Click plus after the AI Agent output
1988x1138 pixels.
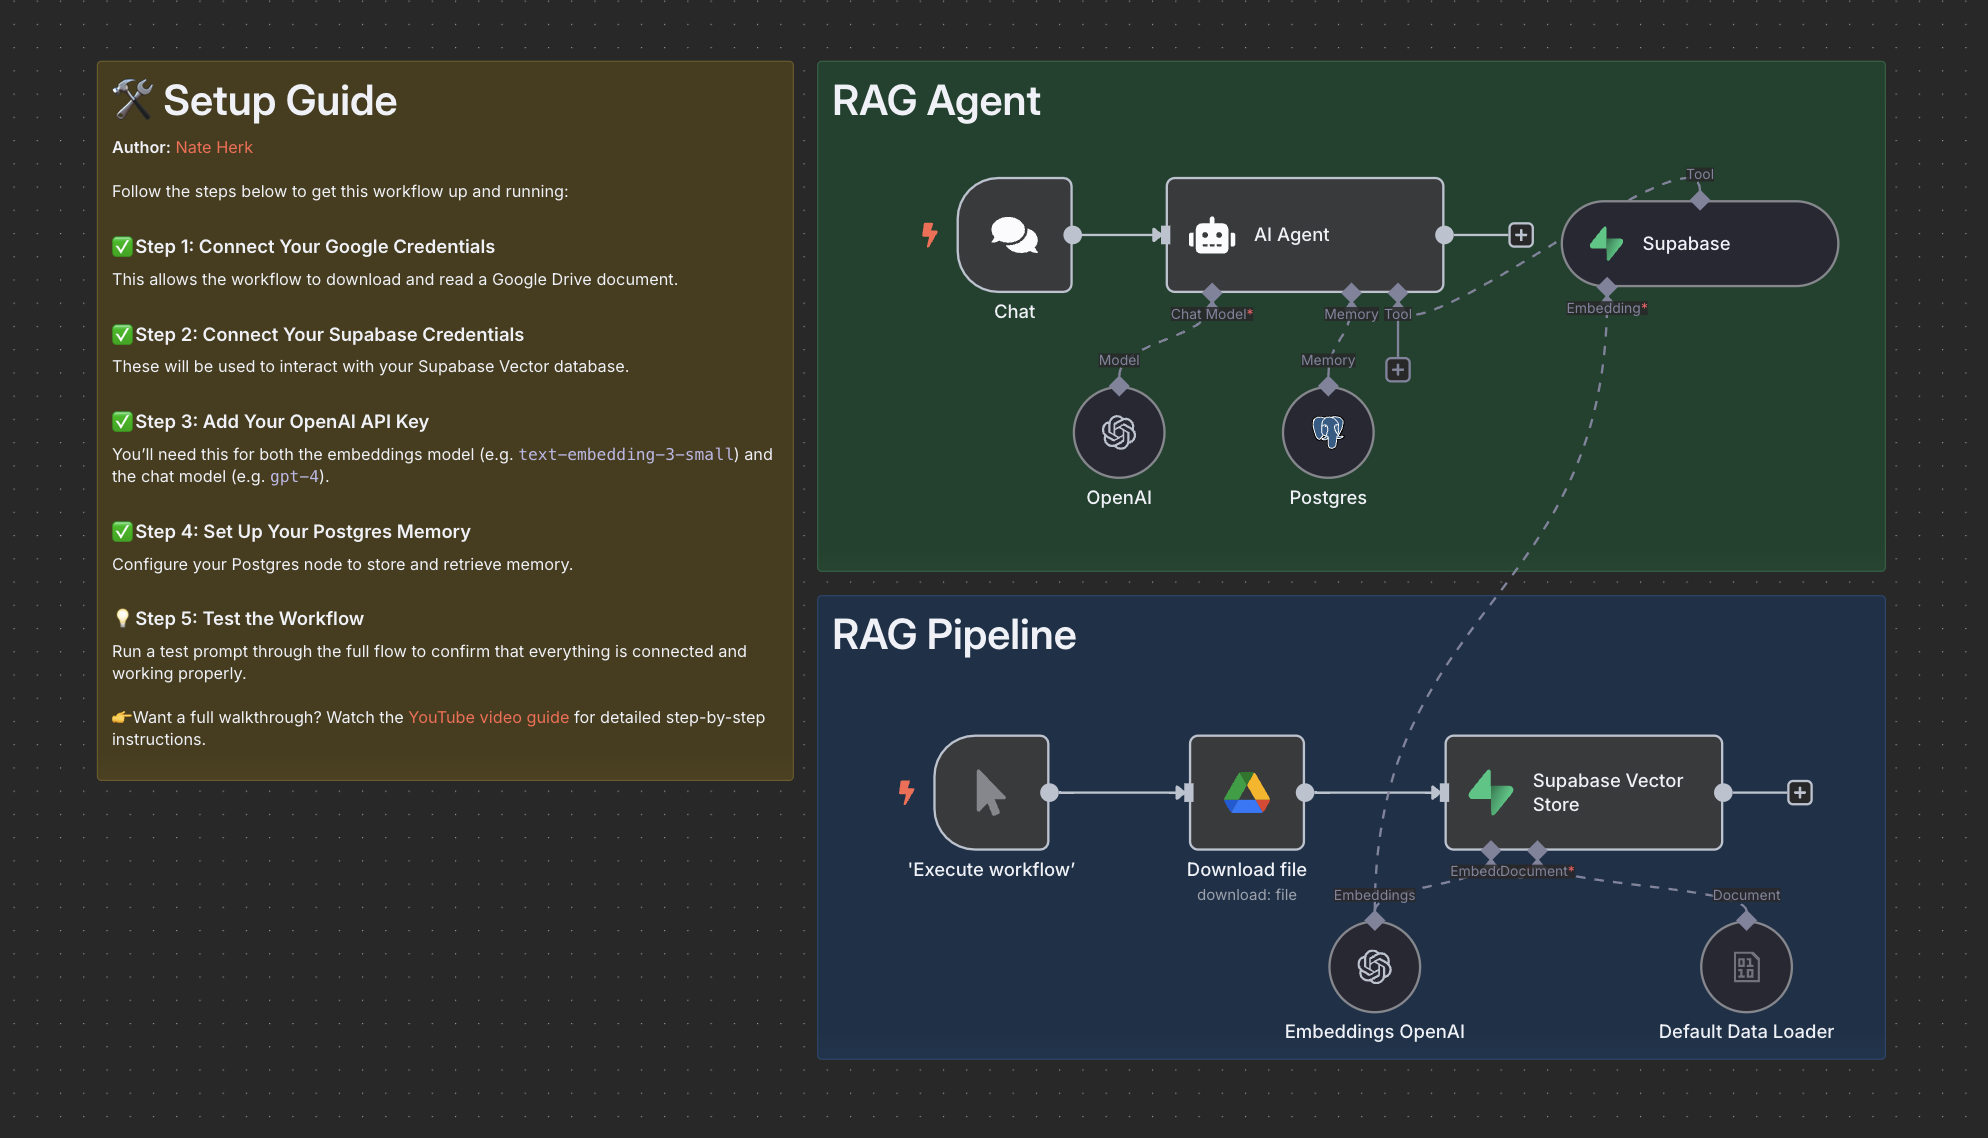click(x=1519, y=234)
